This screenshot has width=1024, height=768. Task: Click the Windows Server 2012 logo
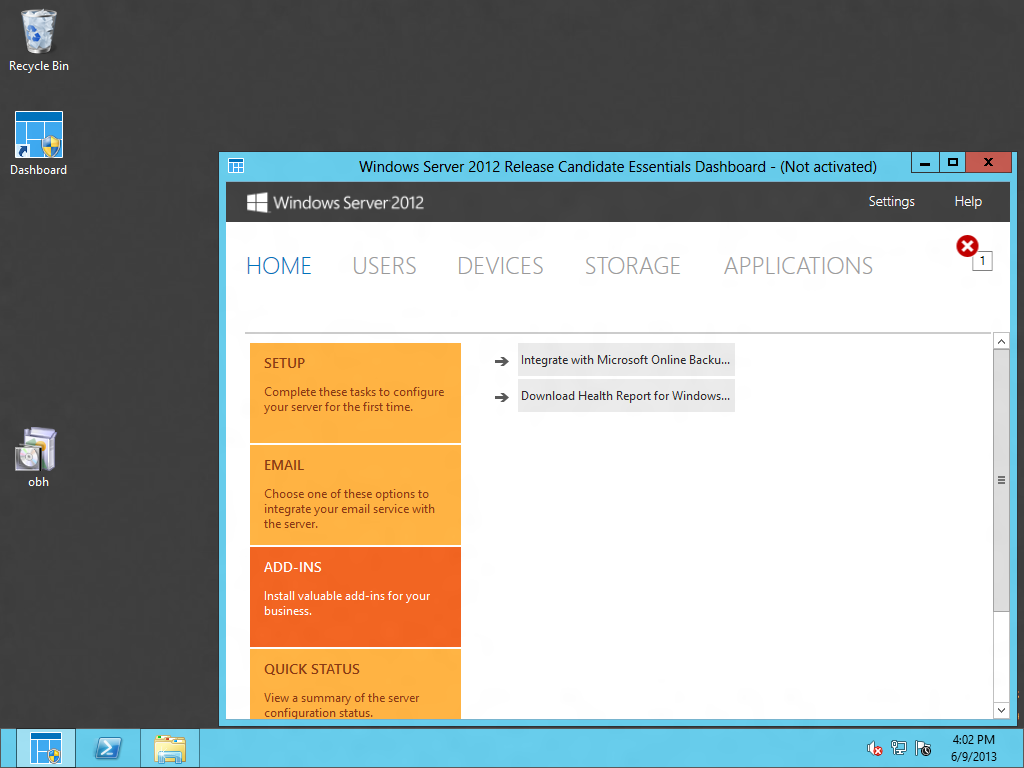tap(335, 202)
